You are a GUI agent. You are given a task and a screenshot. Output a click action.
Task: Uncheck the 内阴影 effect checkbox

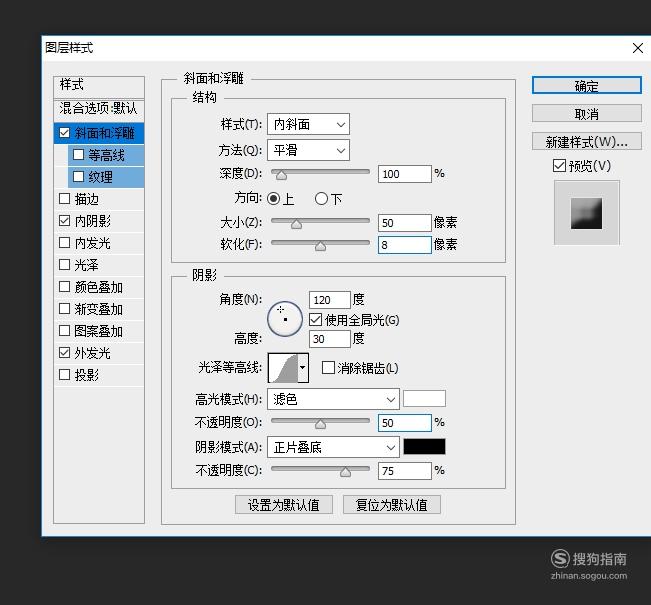point(64,221)
